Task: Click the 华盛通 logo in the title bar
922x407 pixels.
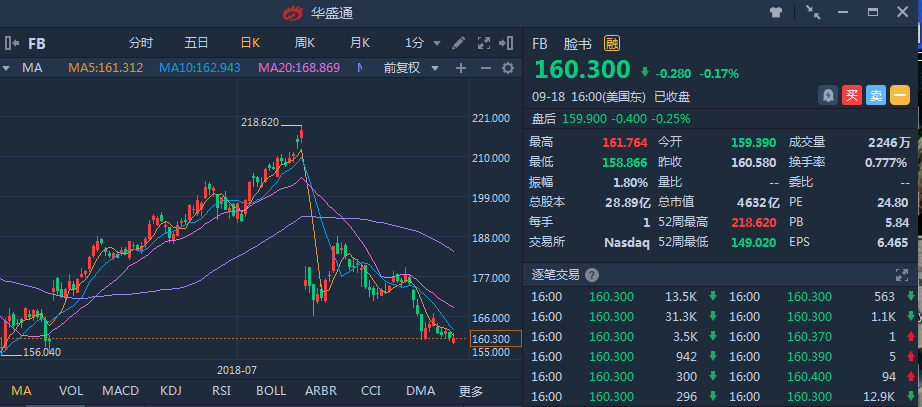Action: click(292, 12)
